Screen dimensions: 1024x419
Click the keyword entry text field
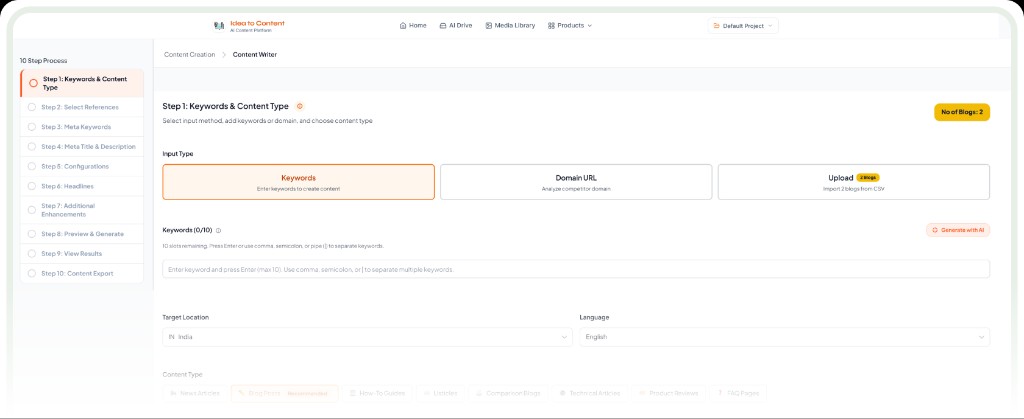[x=576, y=269]
